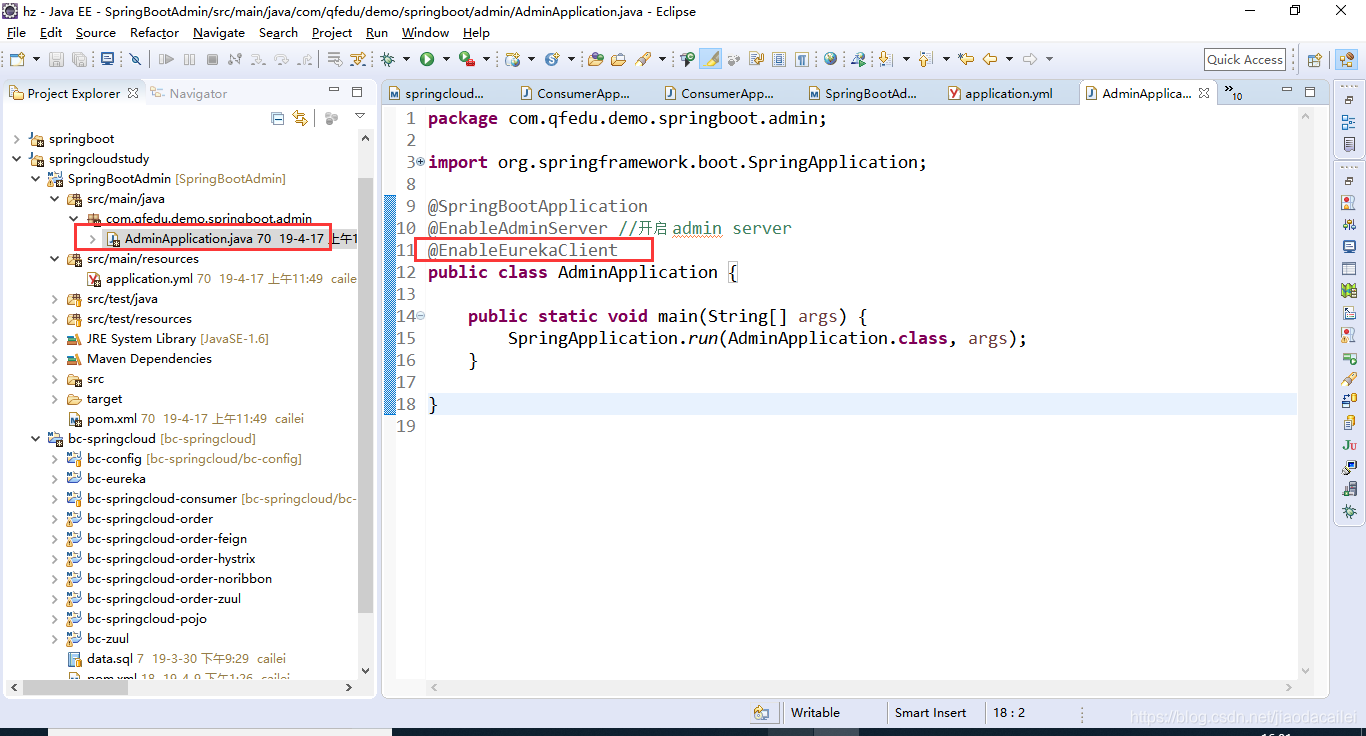Select application.yml in src/main/resources
The height and width of the screenshot is (736, 1366).
tap(220, 279)
